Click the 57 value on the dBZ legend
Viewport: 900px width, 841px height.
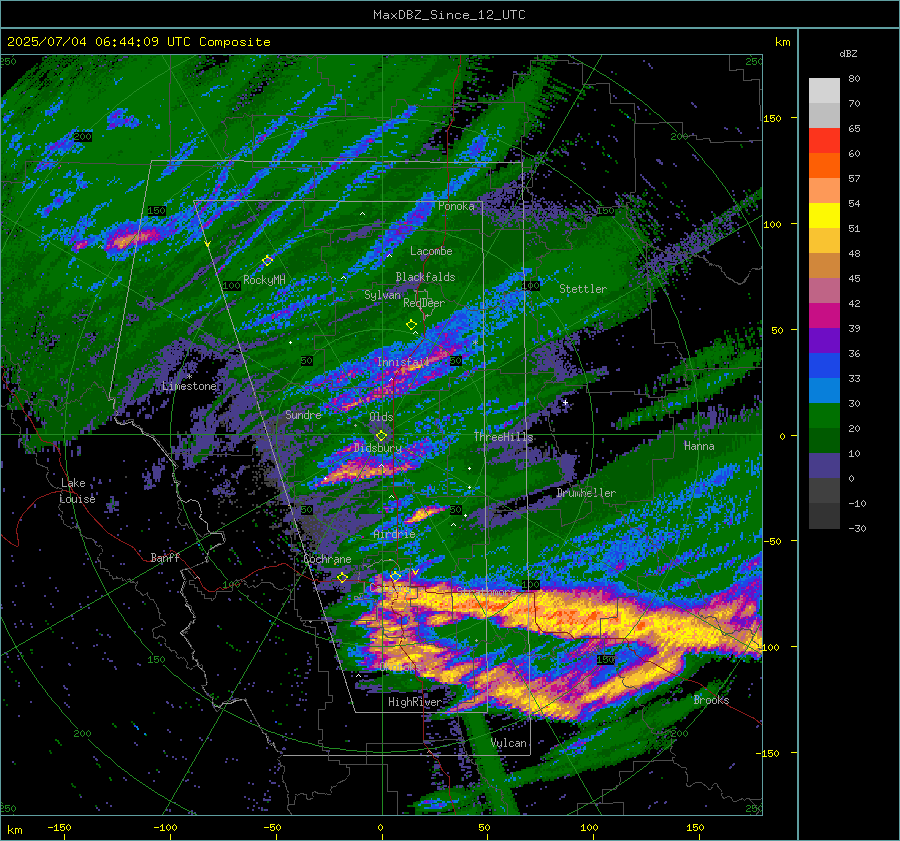click(x=854, y=179)
